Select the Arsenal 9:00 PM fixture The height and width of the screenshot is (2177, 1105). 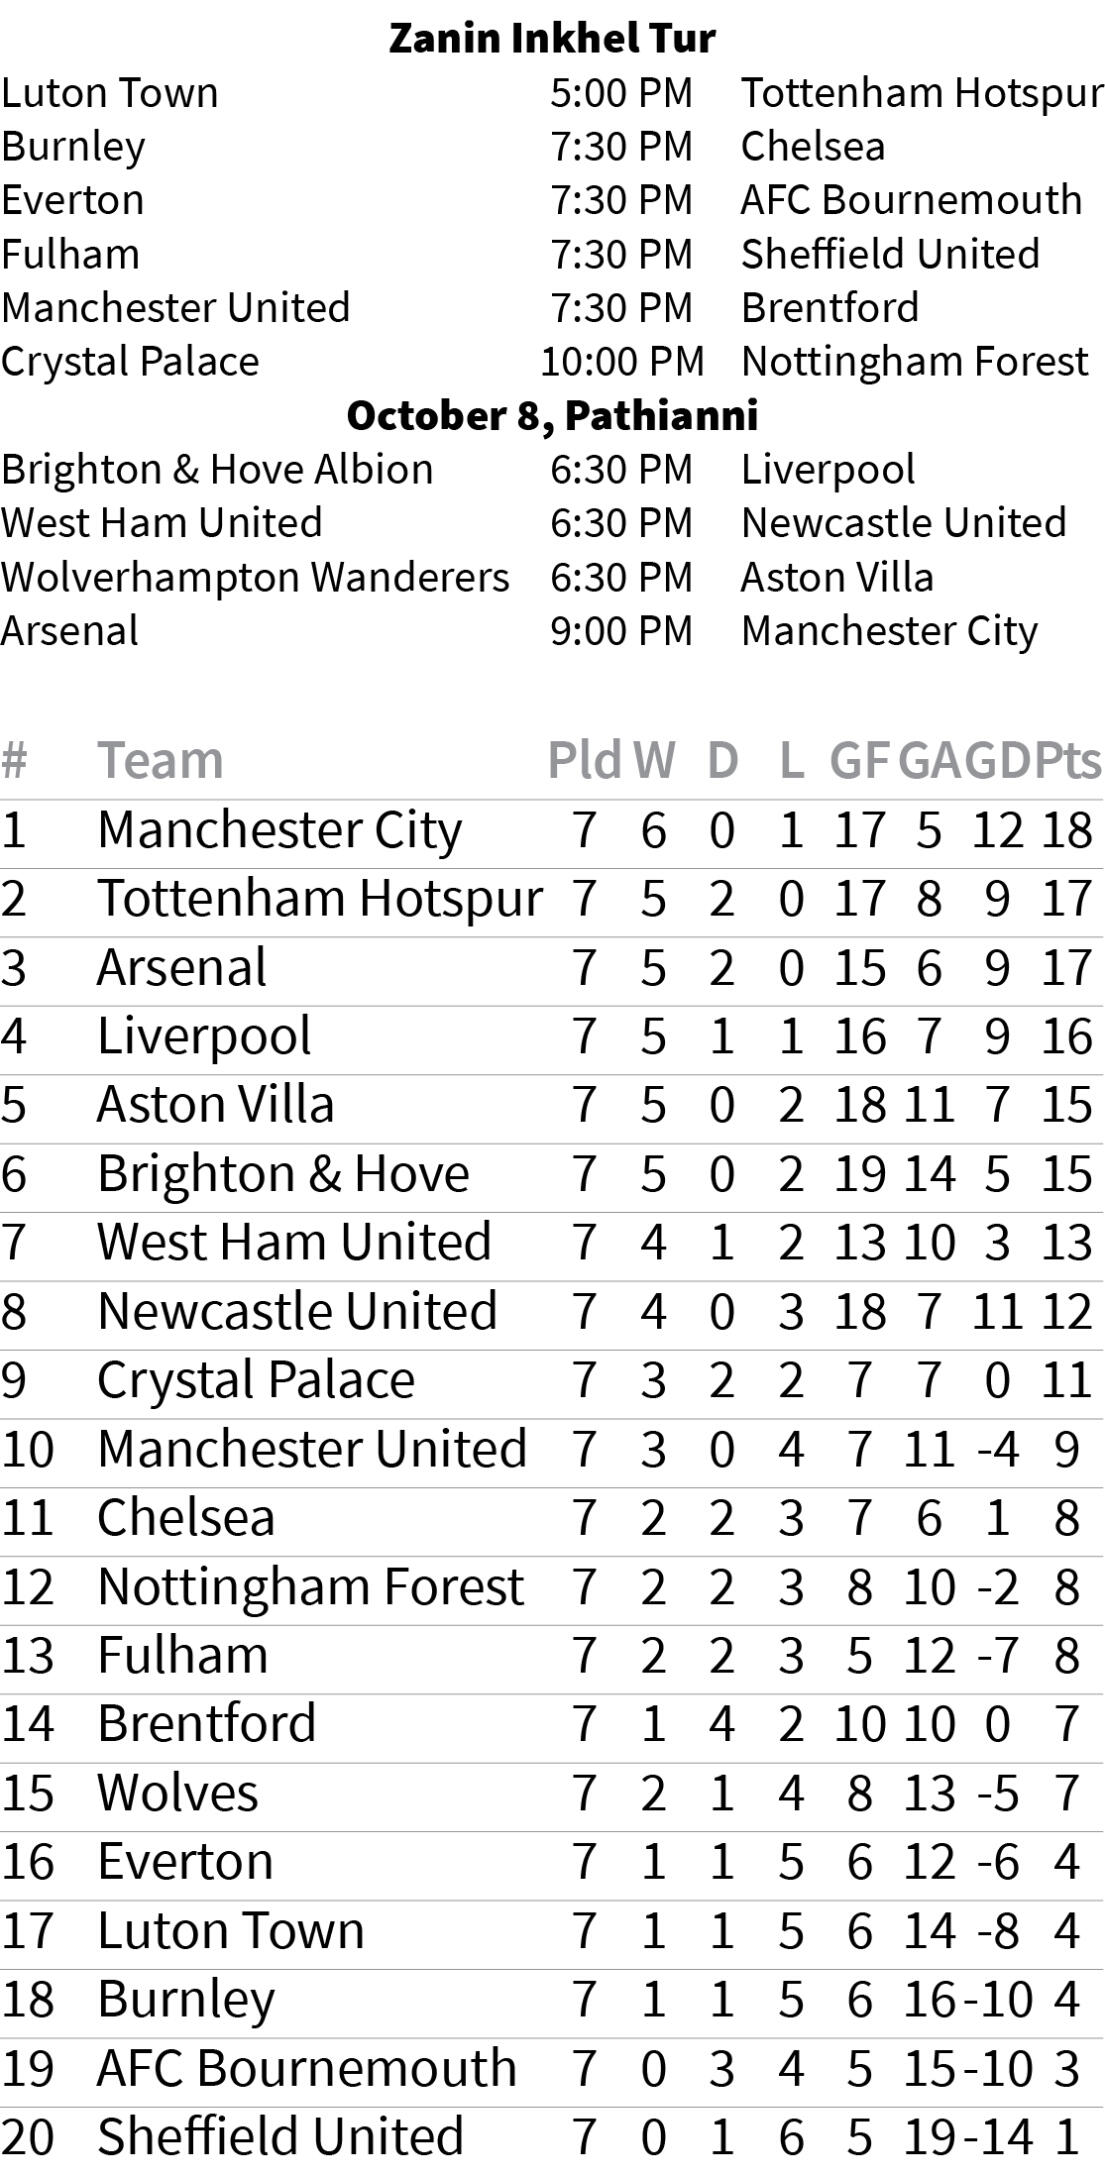[x=552, y=631]
